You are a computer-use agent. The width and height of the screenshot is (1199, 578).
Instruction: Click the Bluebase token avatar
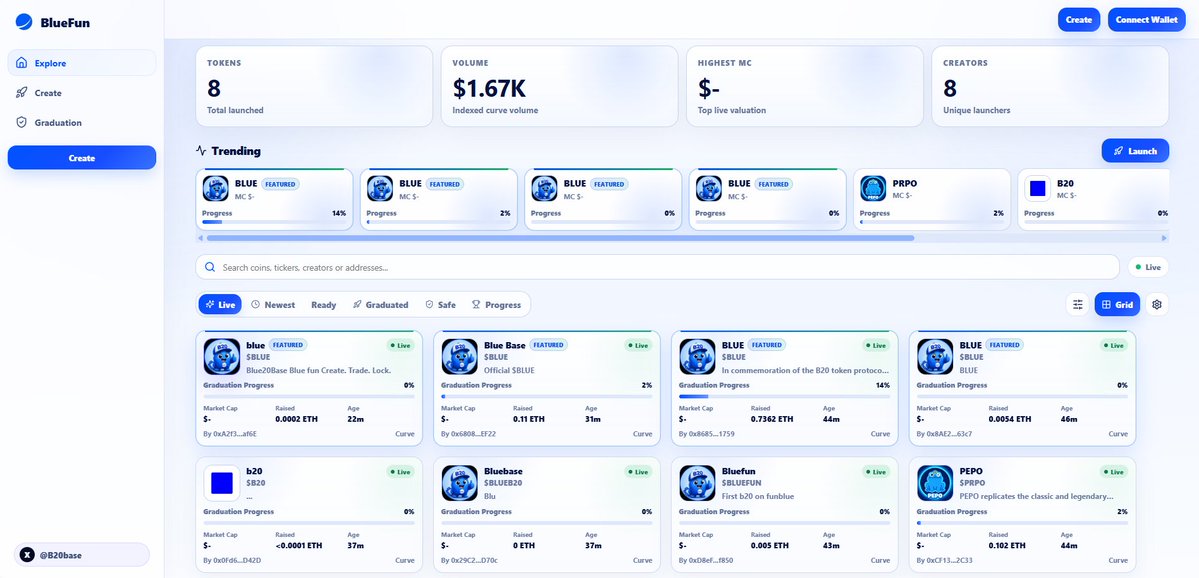click(460, 483)
